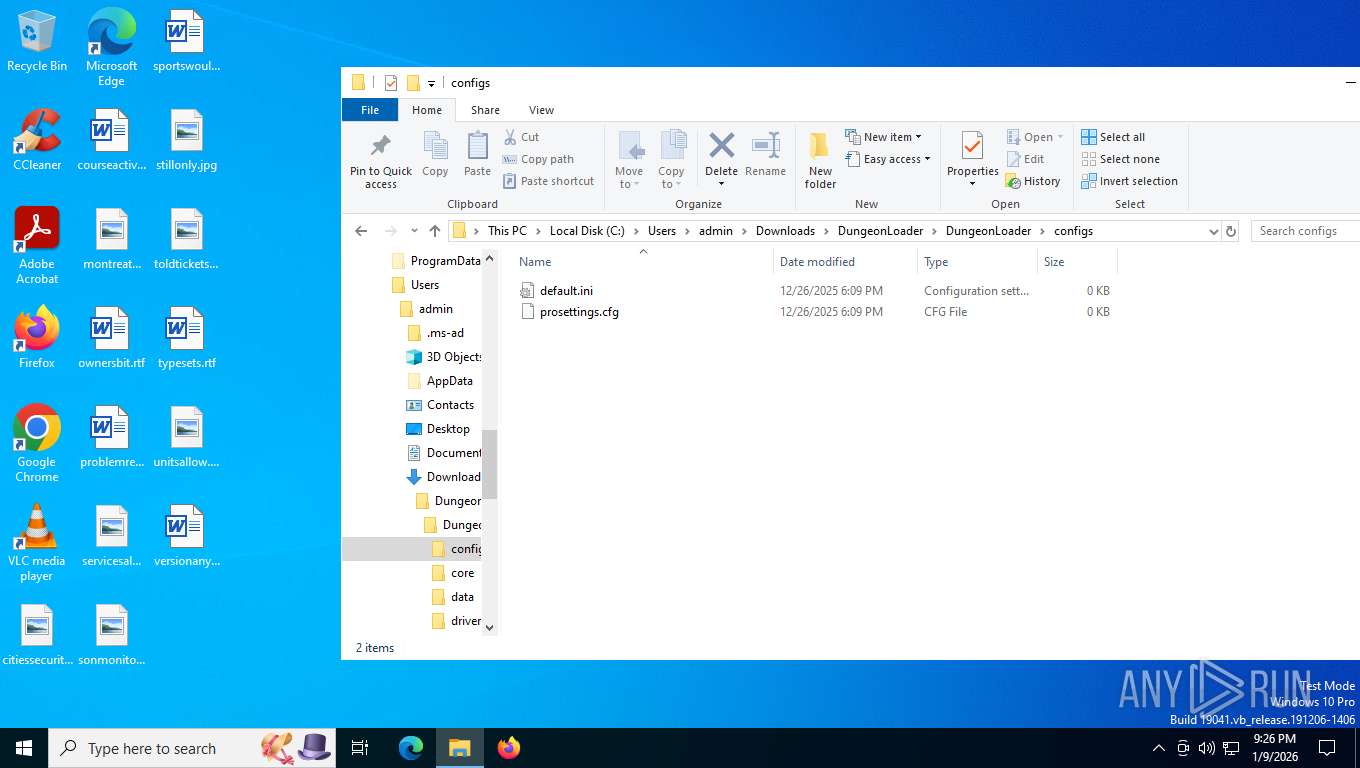Screen dimensions: 1360x768
Task: Click Edit in the Open group
Action: [x=1025, y=159]
